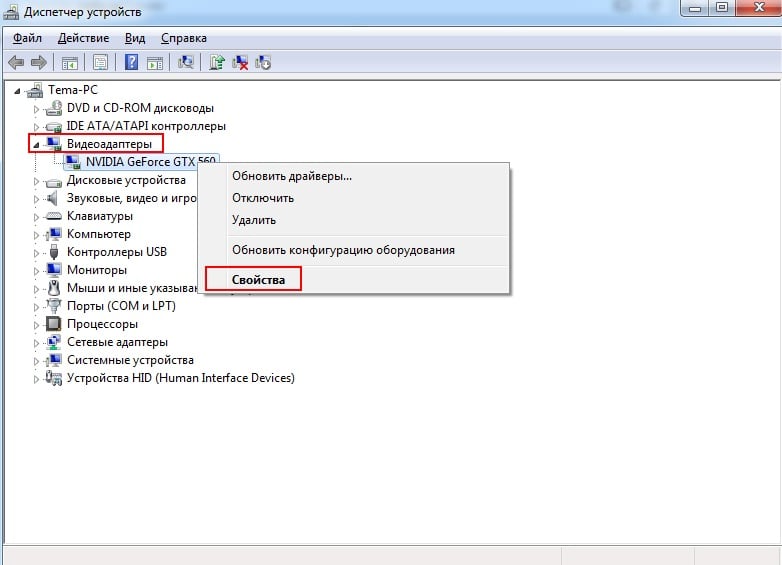The width and height of the screenshot is (782, 565).
Task: Click the blue Help question mark icon
Action: click(130, 62)
